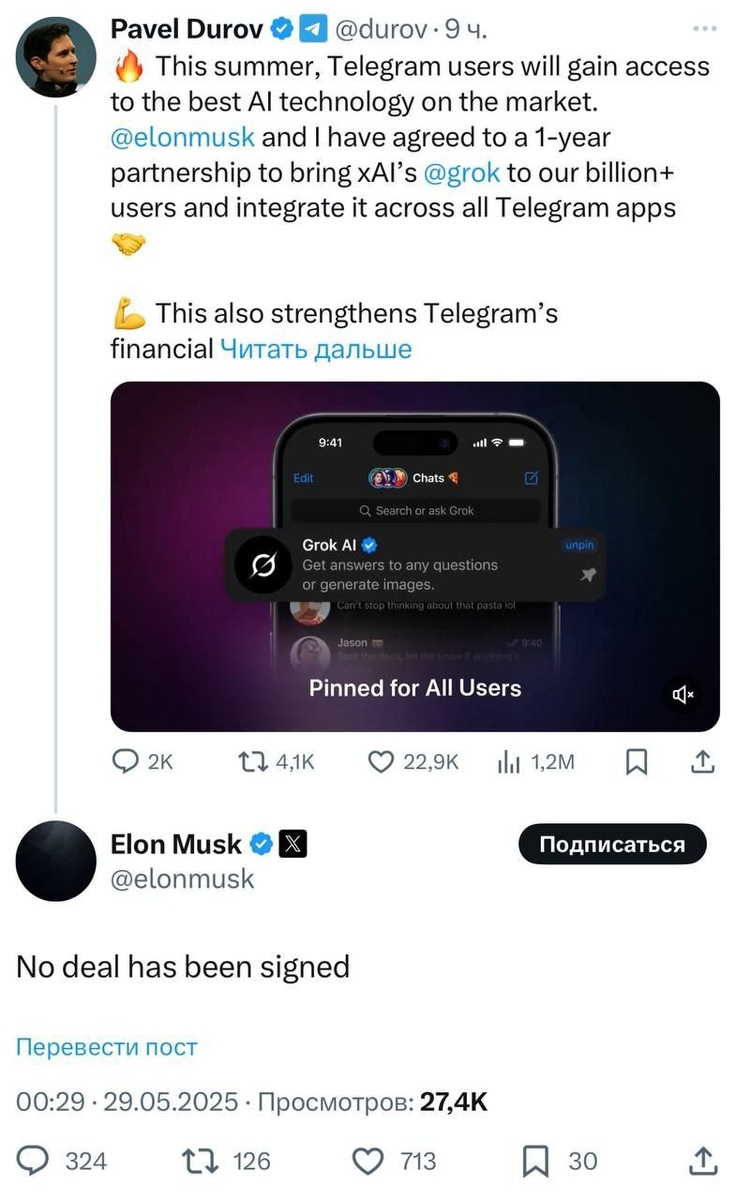Screen dimensions: 736x1200
Task: Expand post with "Читать дальше" link
Action: coord(315,348)
